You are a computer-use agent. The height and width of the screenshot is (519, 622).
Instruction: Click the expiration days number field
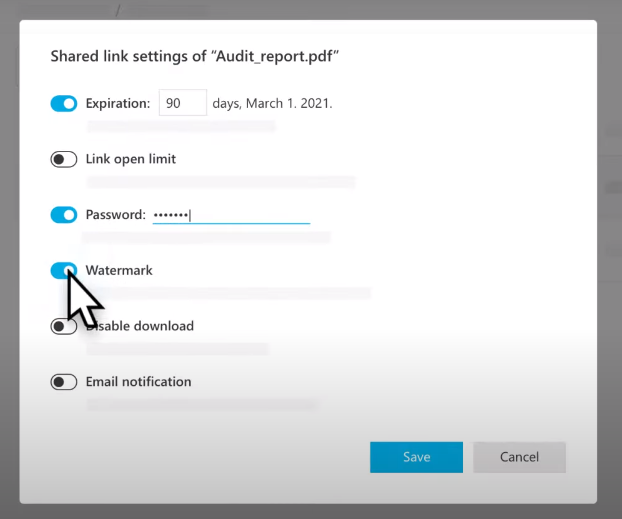(x=182, y=103)
